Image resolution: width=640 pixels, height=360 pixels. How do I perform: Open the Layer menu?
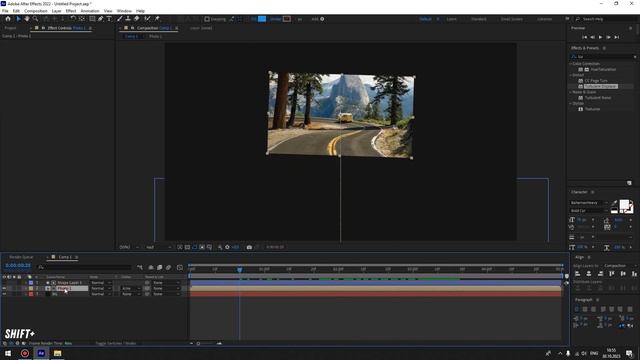coord(57,11)
